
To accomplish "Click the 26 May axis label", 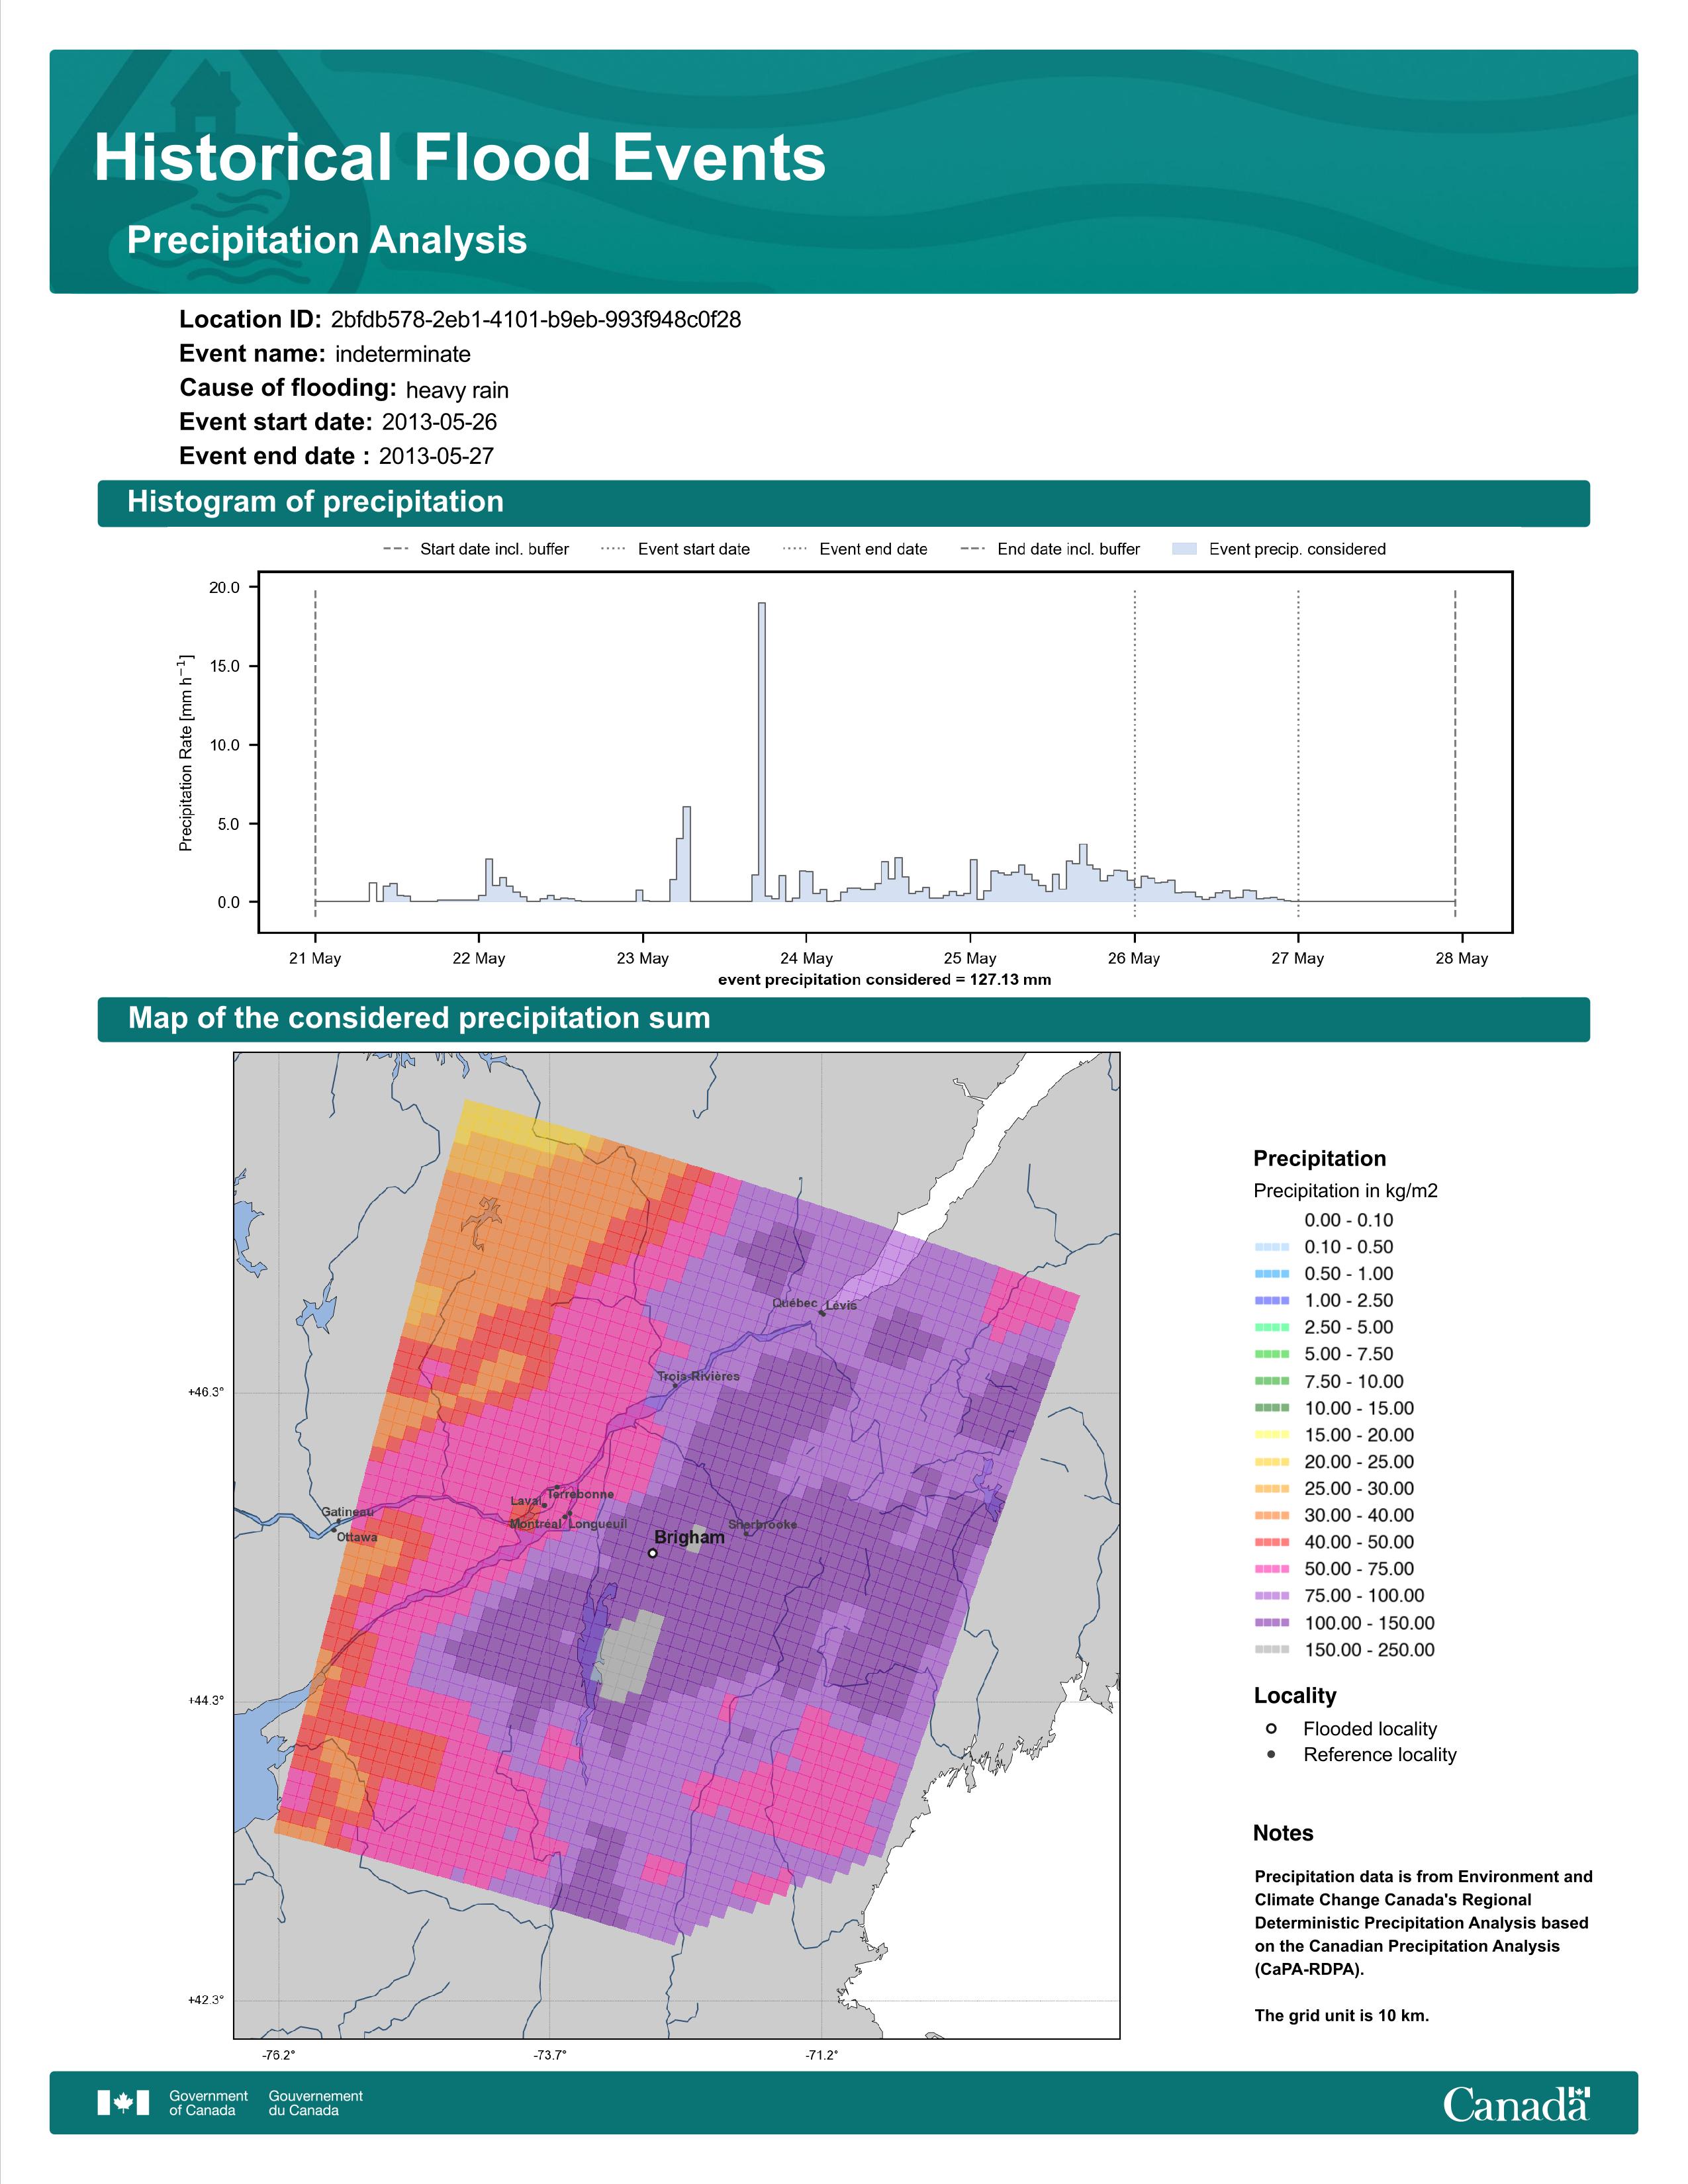I will click(1134, 958).
